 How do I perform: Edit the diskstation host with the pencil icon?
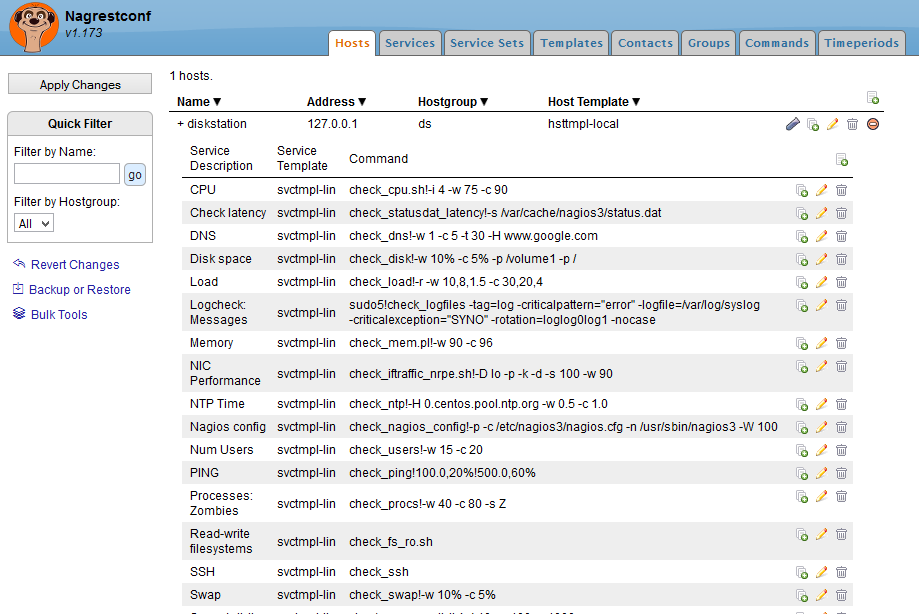[832, 124]
